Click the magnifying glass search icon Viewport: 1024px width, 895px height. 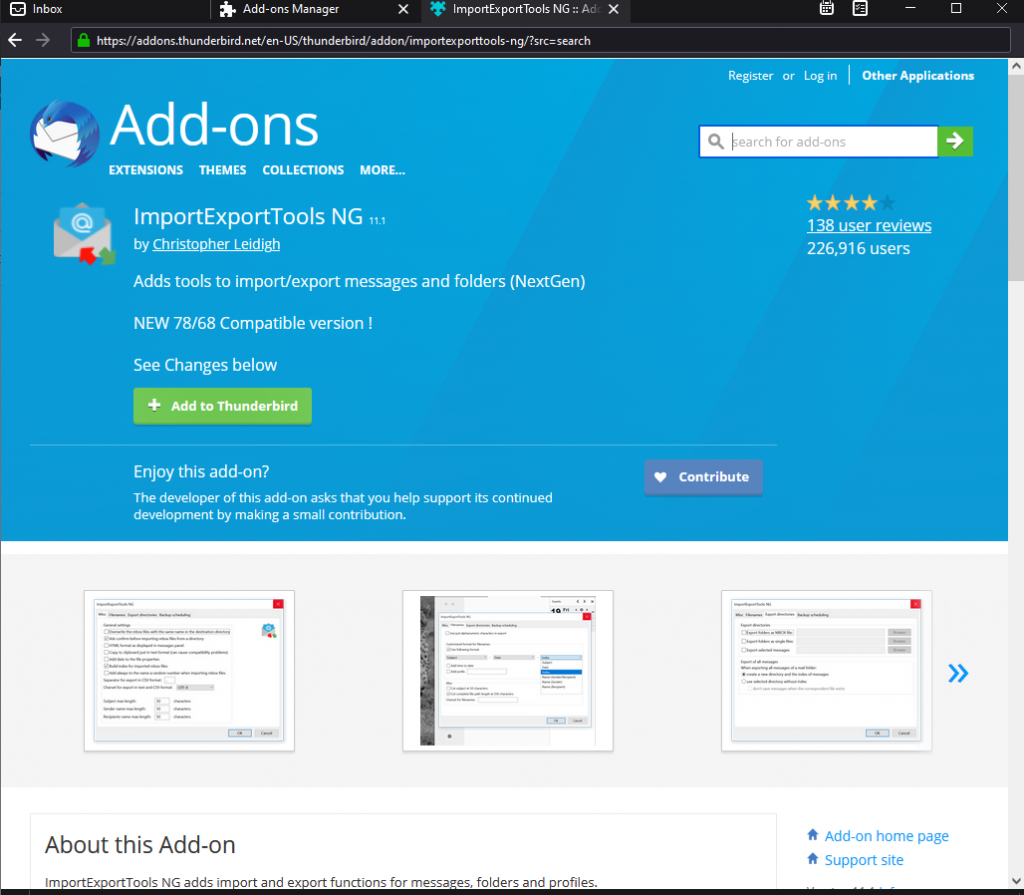[x=716, y=142]
